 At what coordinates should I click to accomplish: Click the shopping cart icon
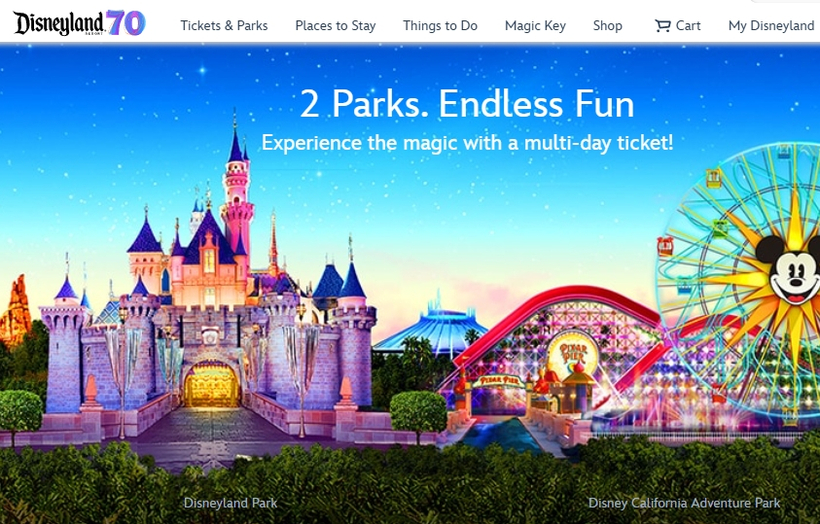(662, 26)
